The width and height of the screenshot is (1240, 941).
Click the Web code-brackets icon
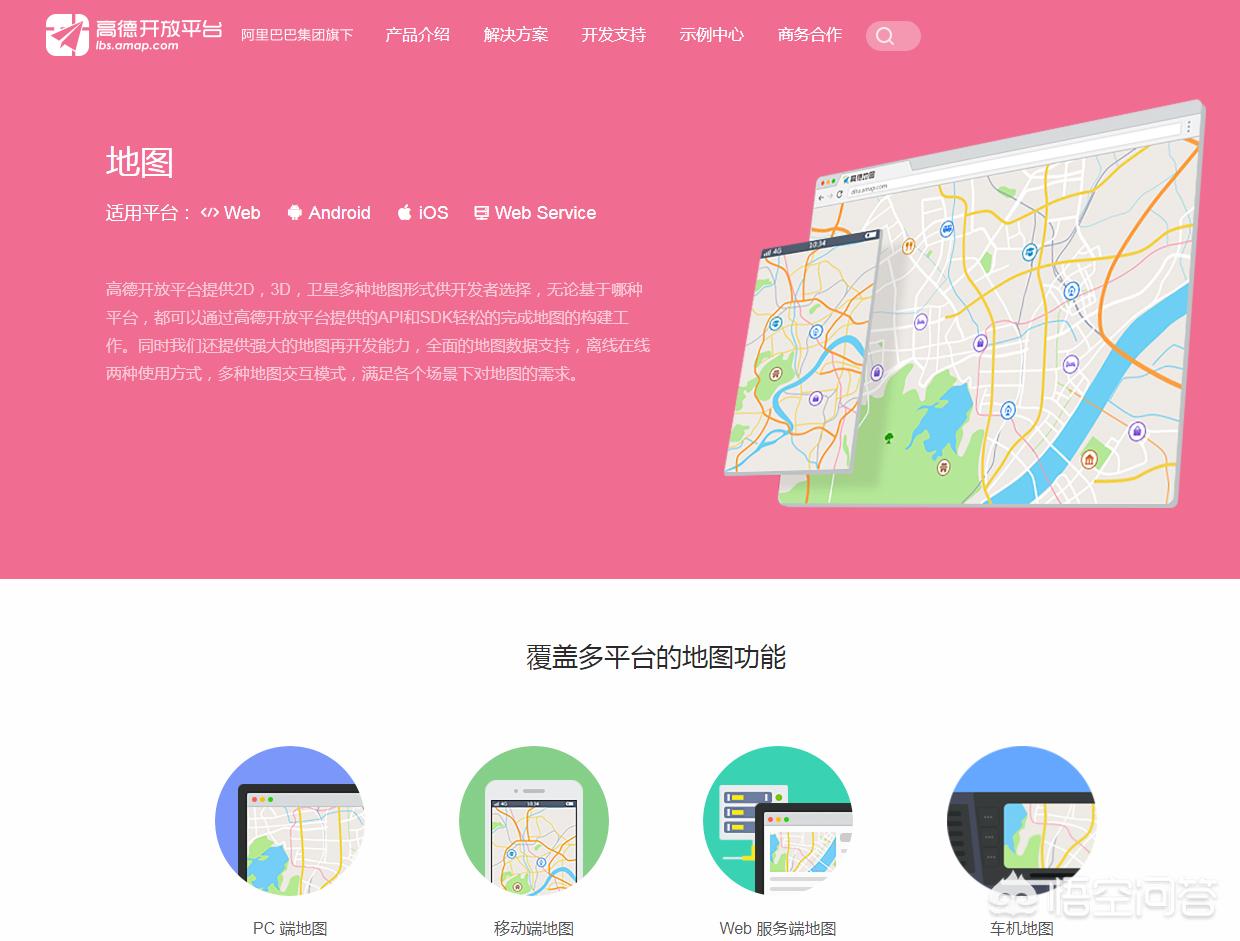[x=210, y=213]
